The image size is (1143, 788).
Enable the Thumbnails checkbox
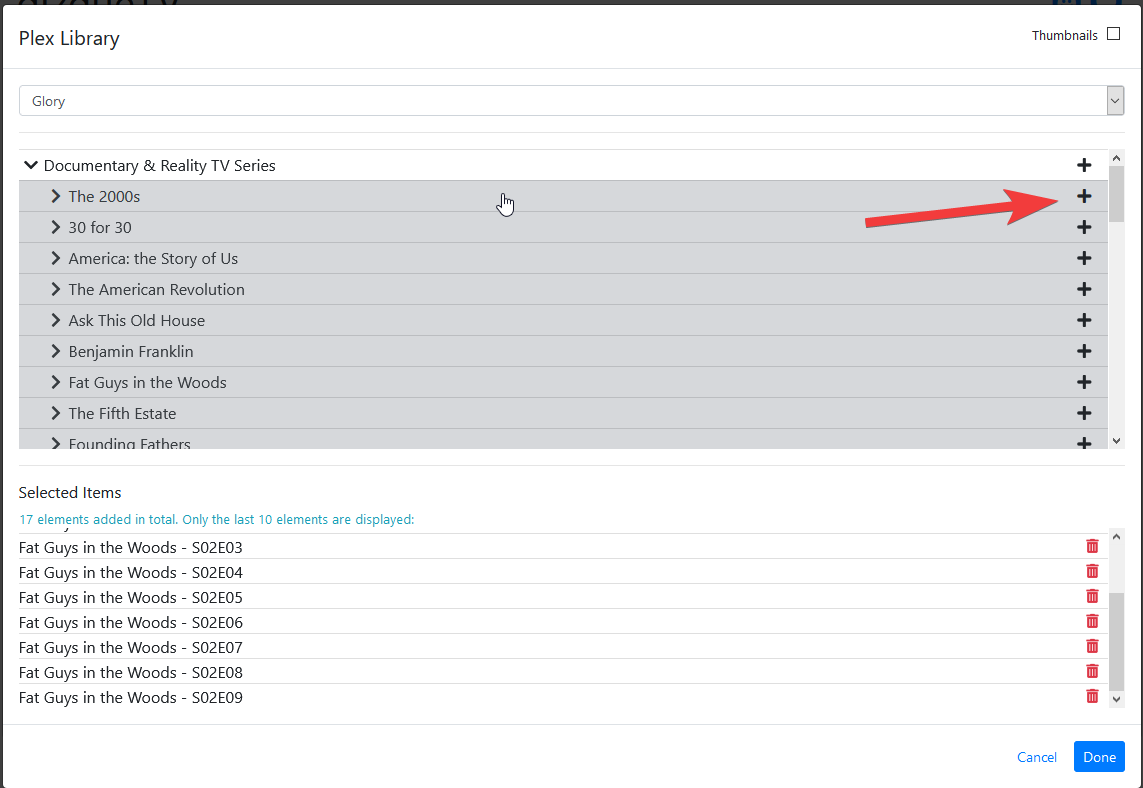[x=1113, y=34]
